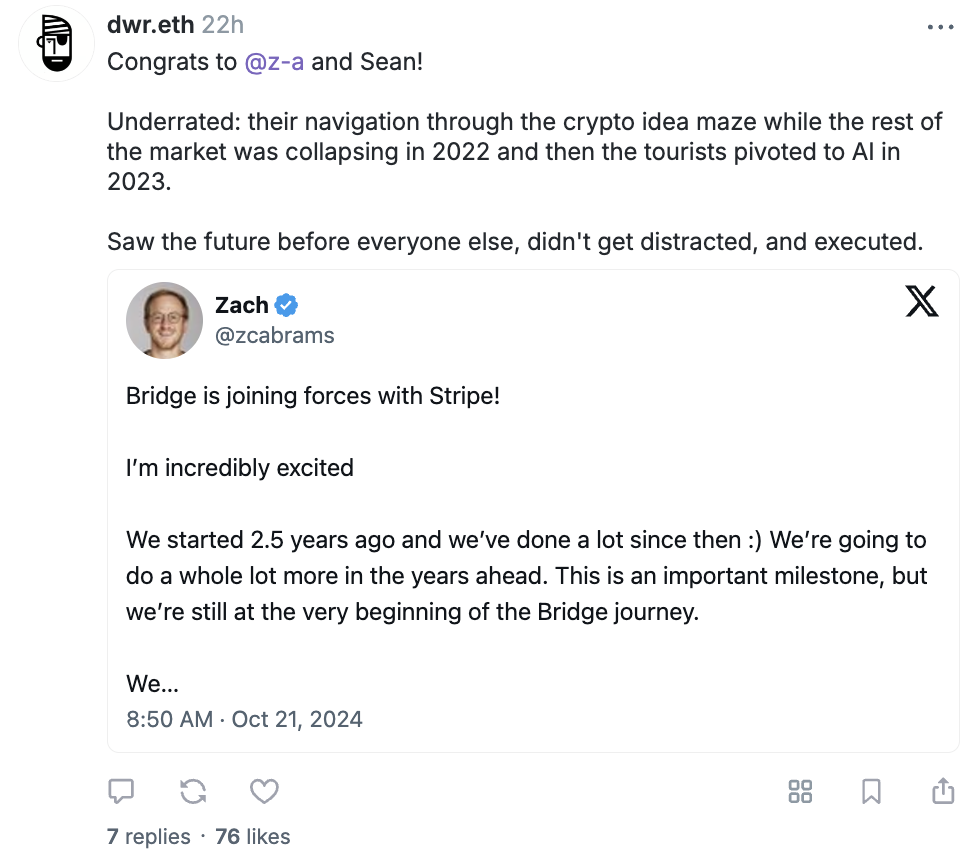Open @zcabrams profile handle
Image resolution: width=980 pixels, height=866 pixels.
tap(274, 335)
